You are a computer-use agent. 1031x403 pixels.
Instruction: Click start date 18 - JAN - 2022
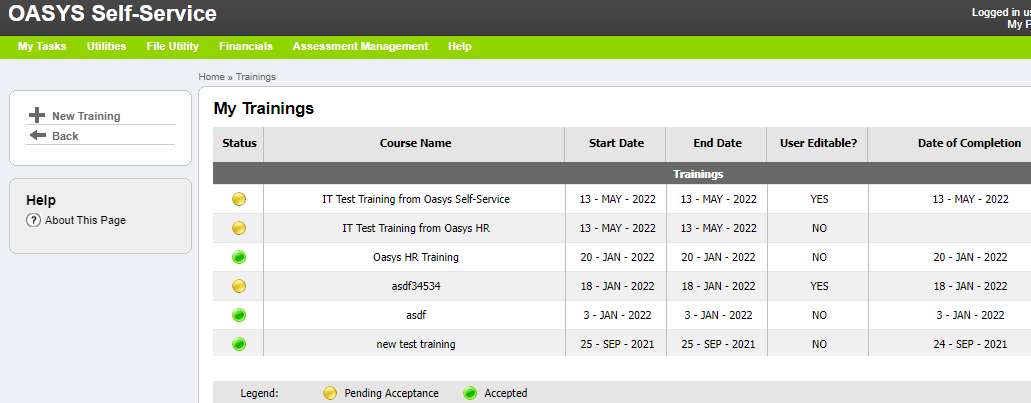(x=617, y=286)
